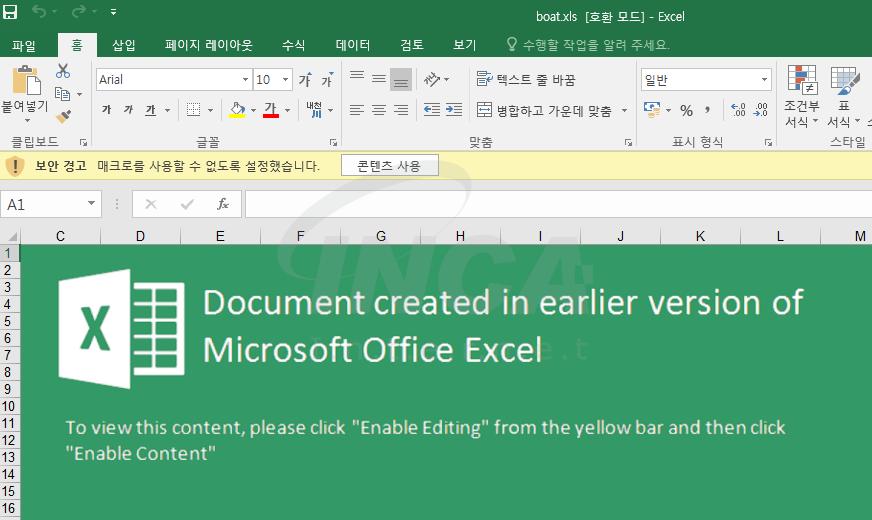Open the 파일 tab

[24, 45]
